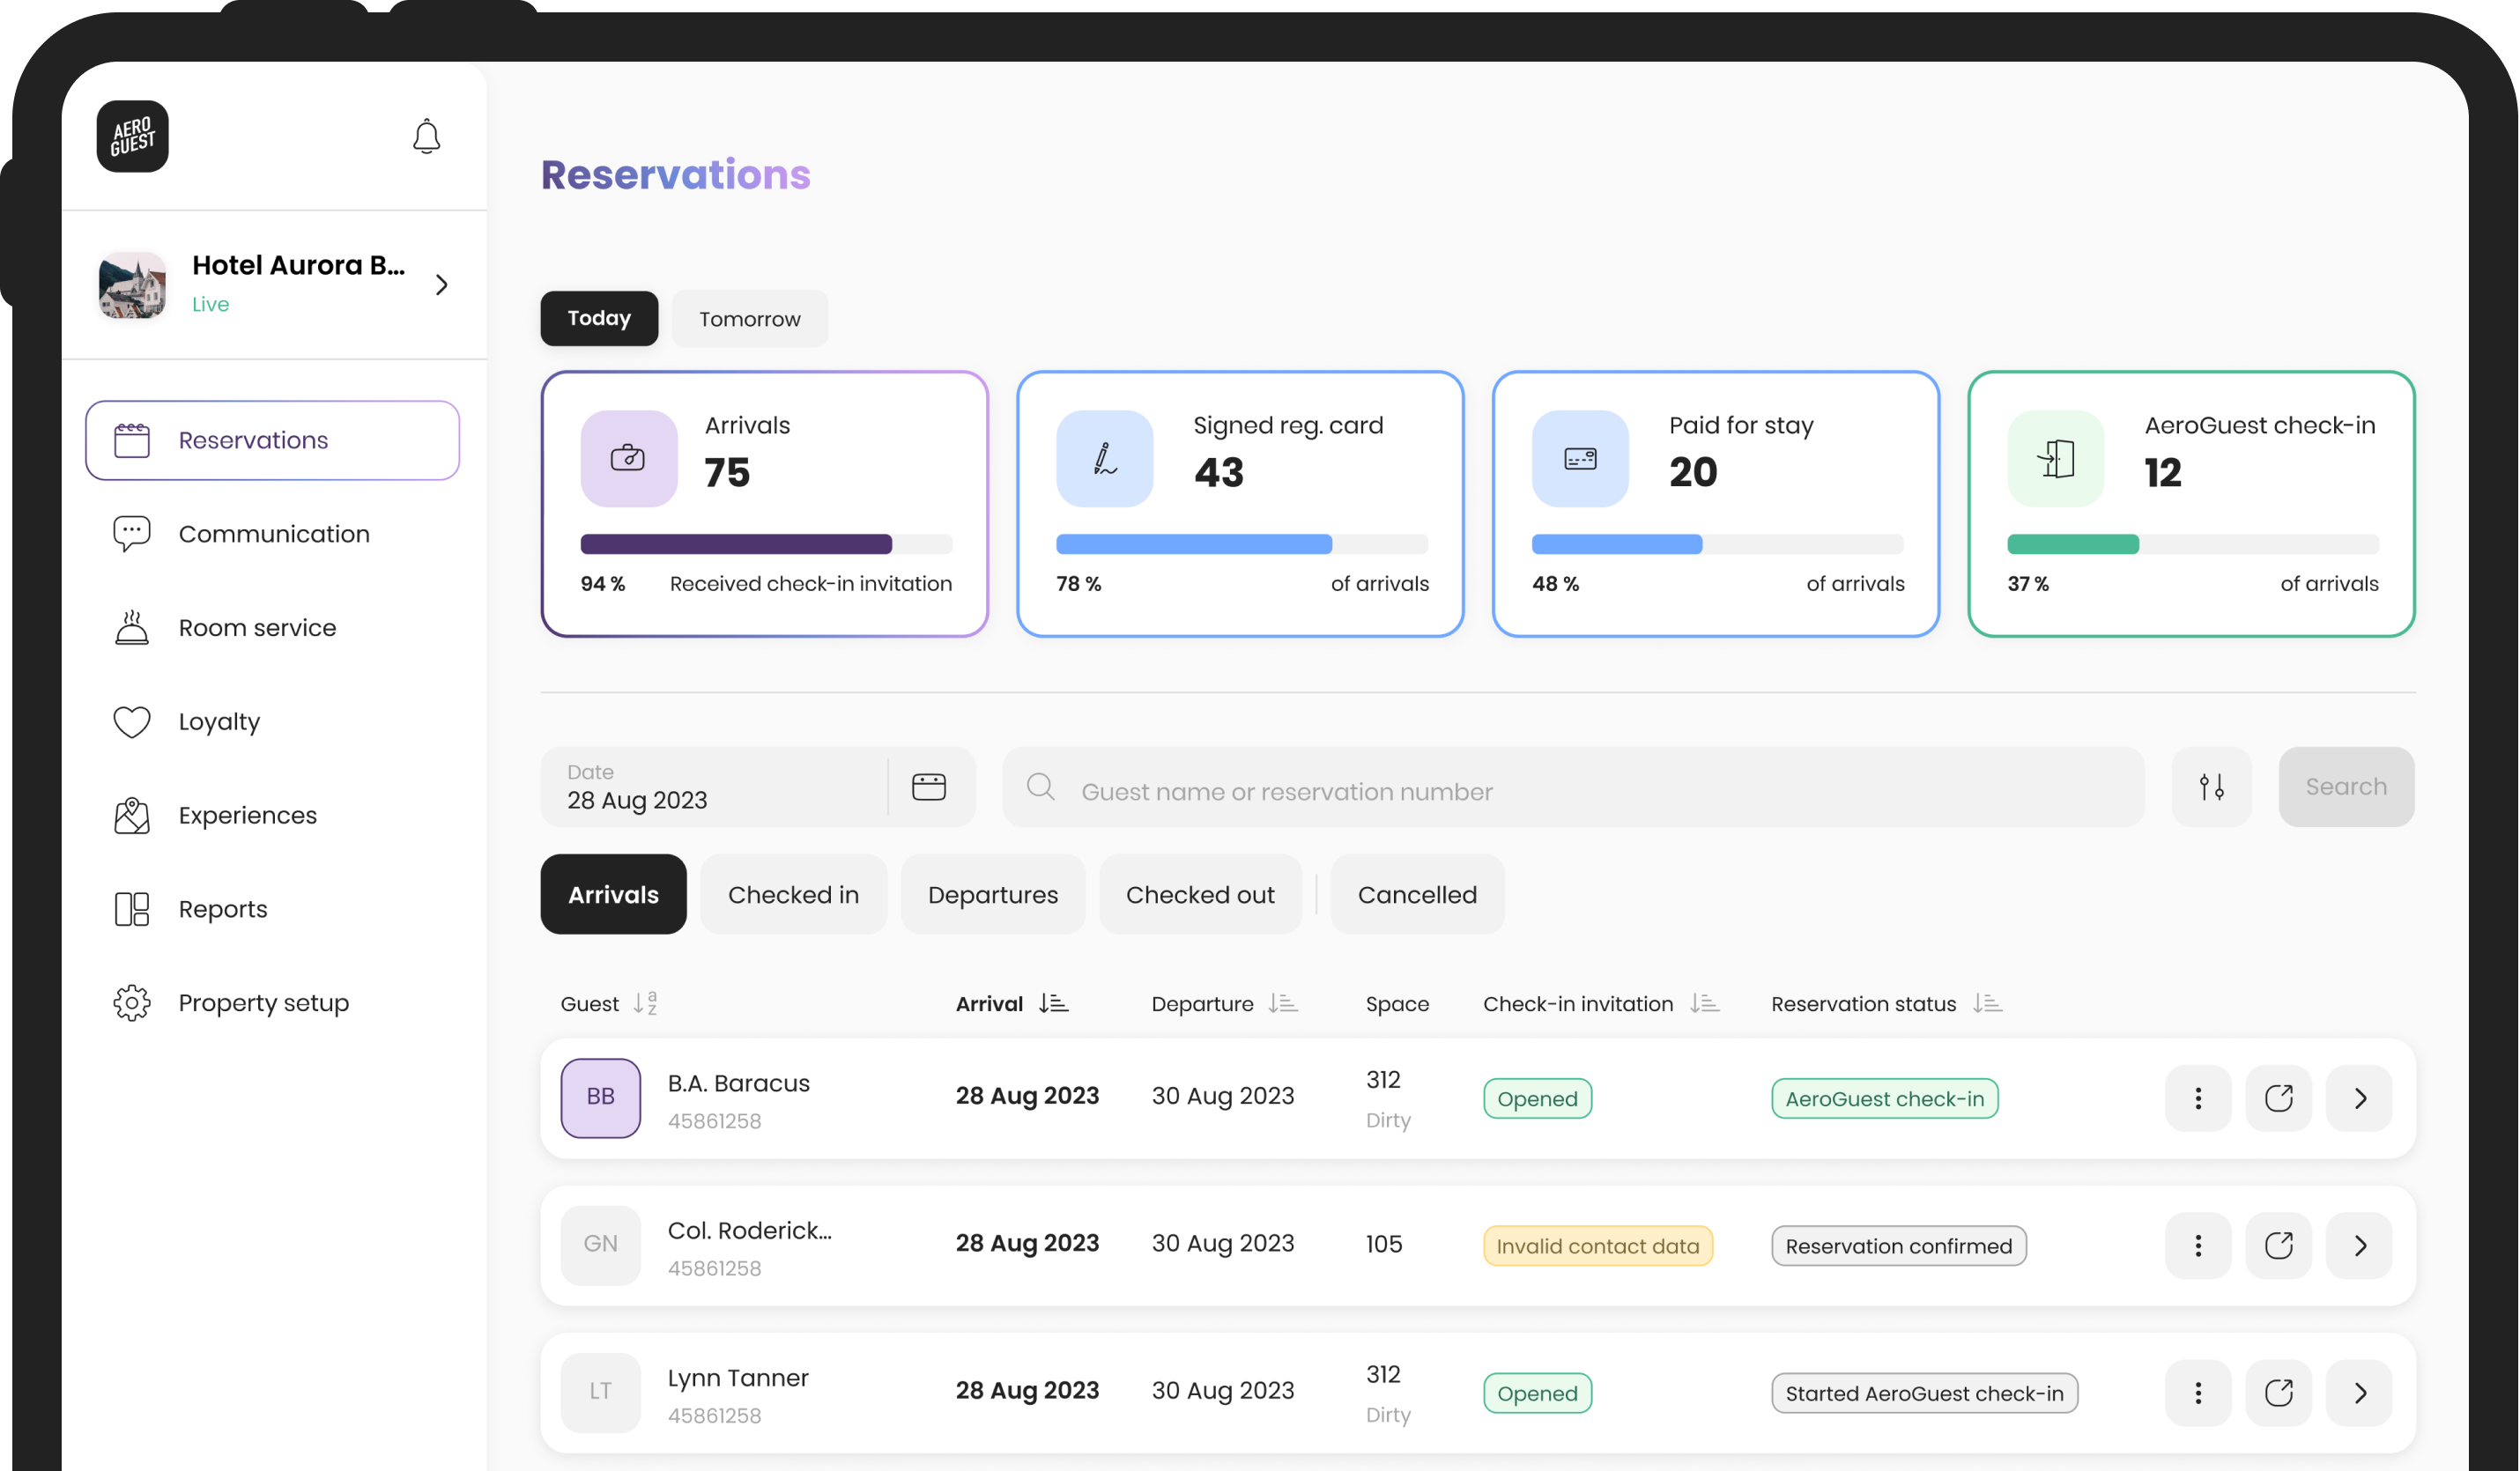Expand Lynn Tanner reservation details chevron

point(2359,1393)
